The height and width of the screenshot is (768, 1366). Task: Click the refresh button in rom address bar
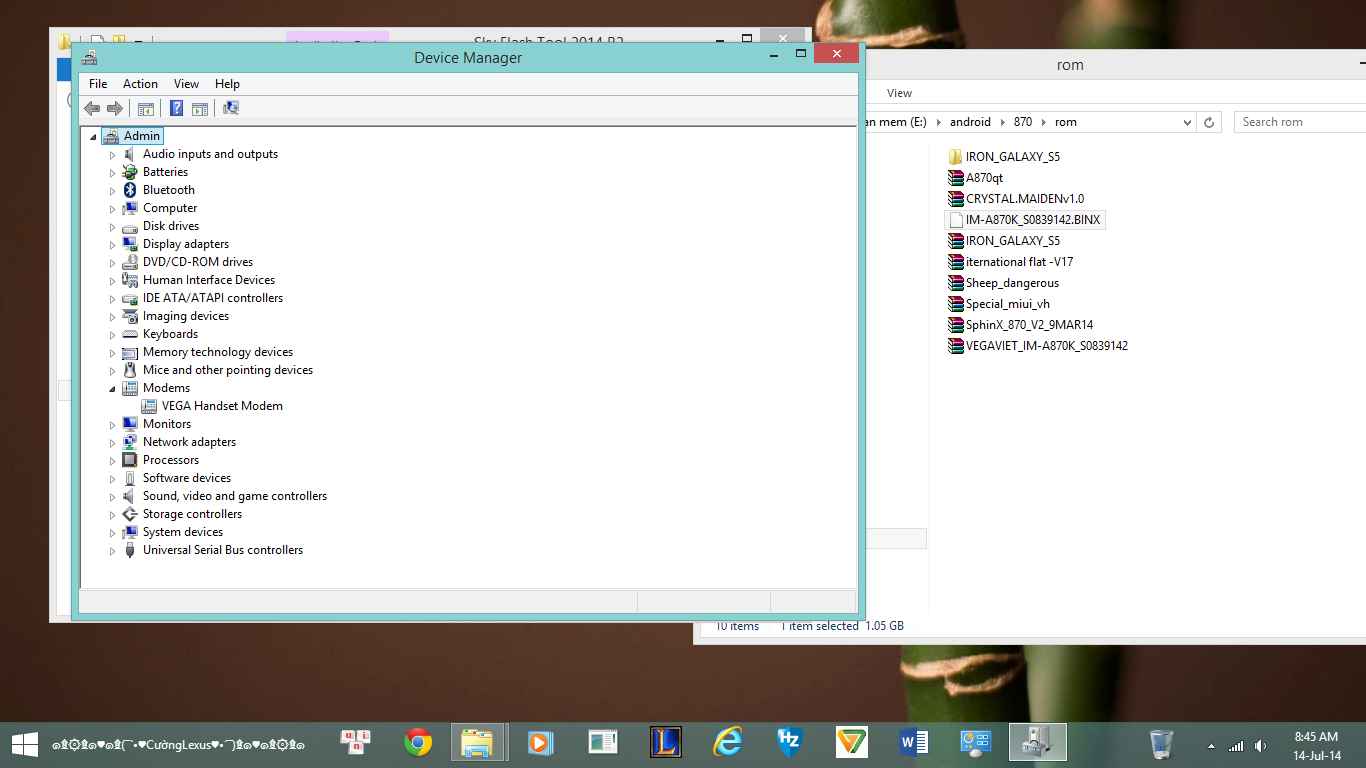(1209, 122)
